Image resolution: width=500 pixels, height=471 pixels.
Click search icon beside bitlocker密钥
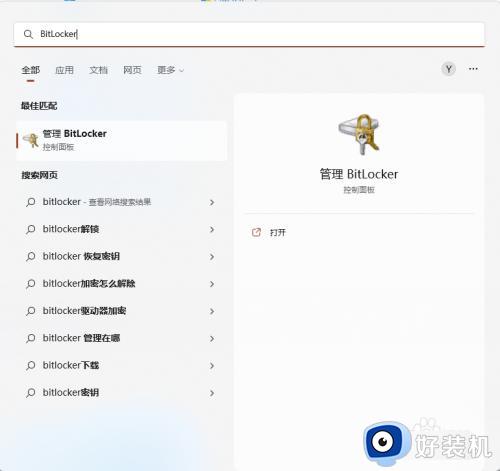tap(31, 393)
